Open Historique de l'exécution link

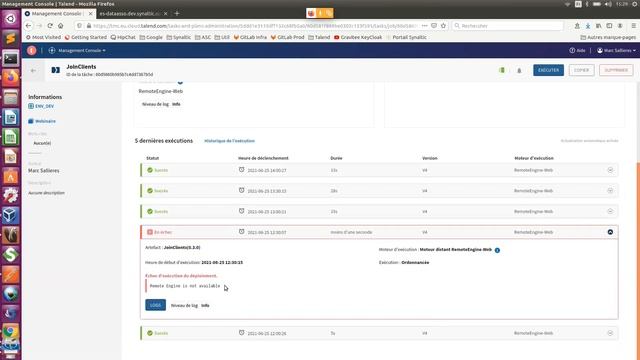pyautogui.click(x=229, y=141)
